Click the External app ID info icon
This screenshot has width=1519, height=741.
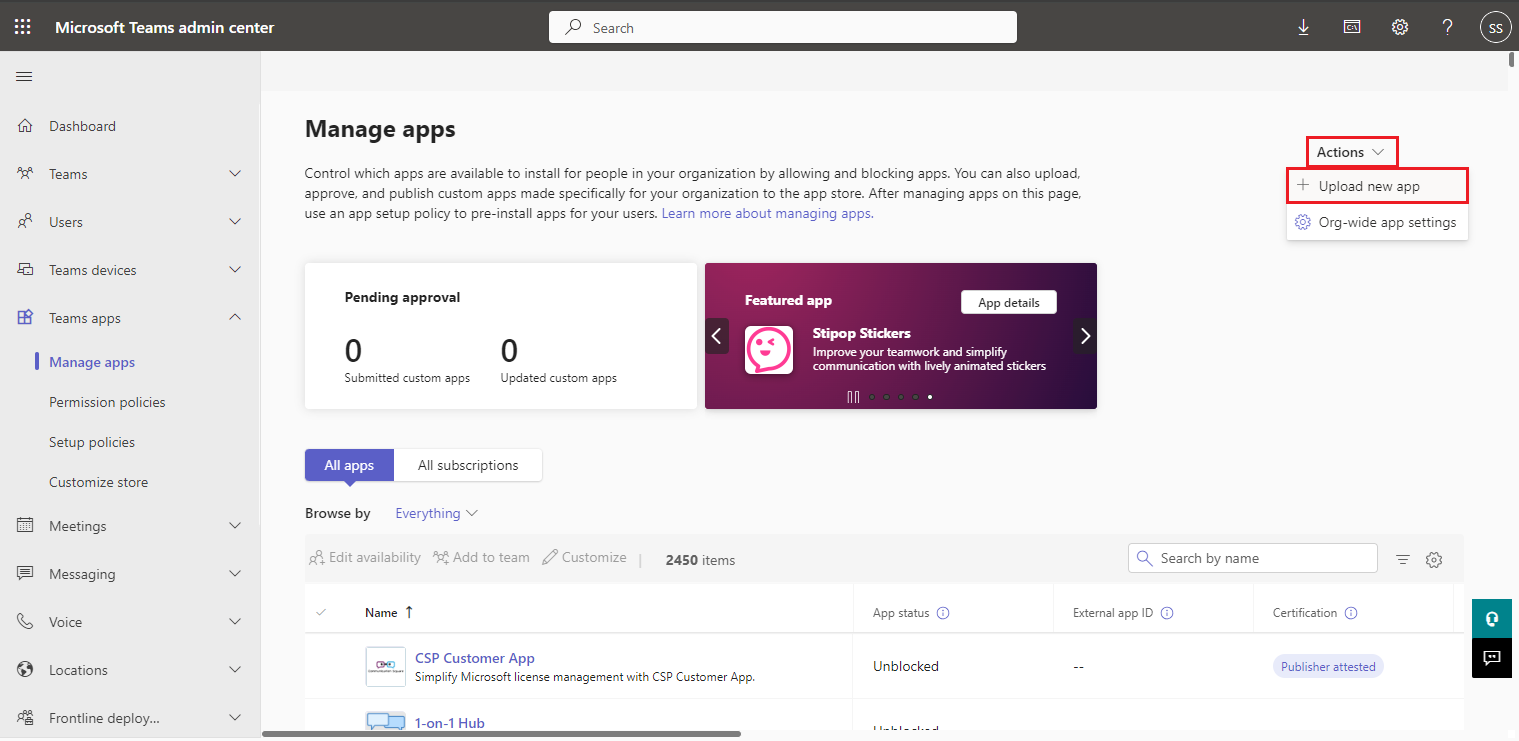pyautogui.click(x=1167, y=613)
